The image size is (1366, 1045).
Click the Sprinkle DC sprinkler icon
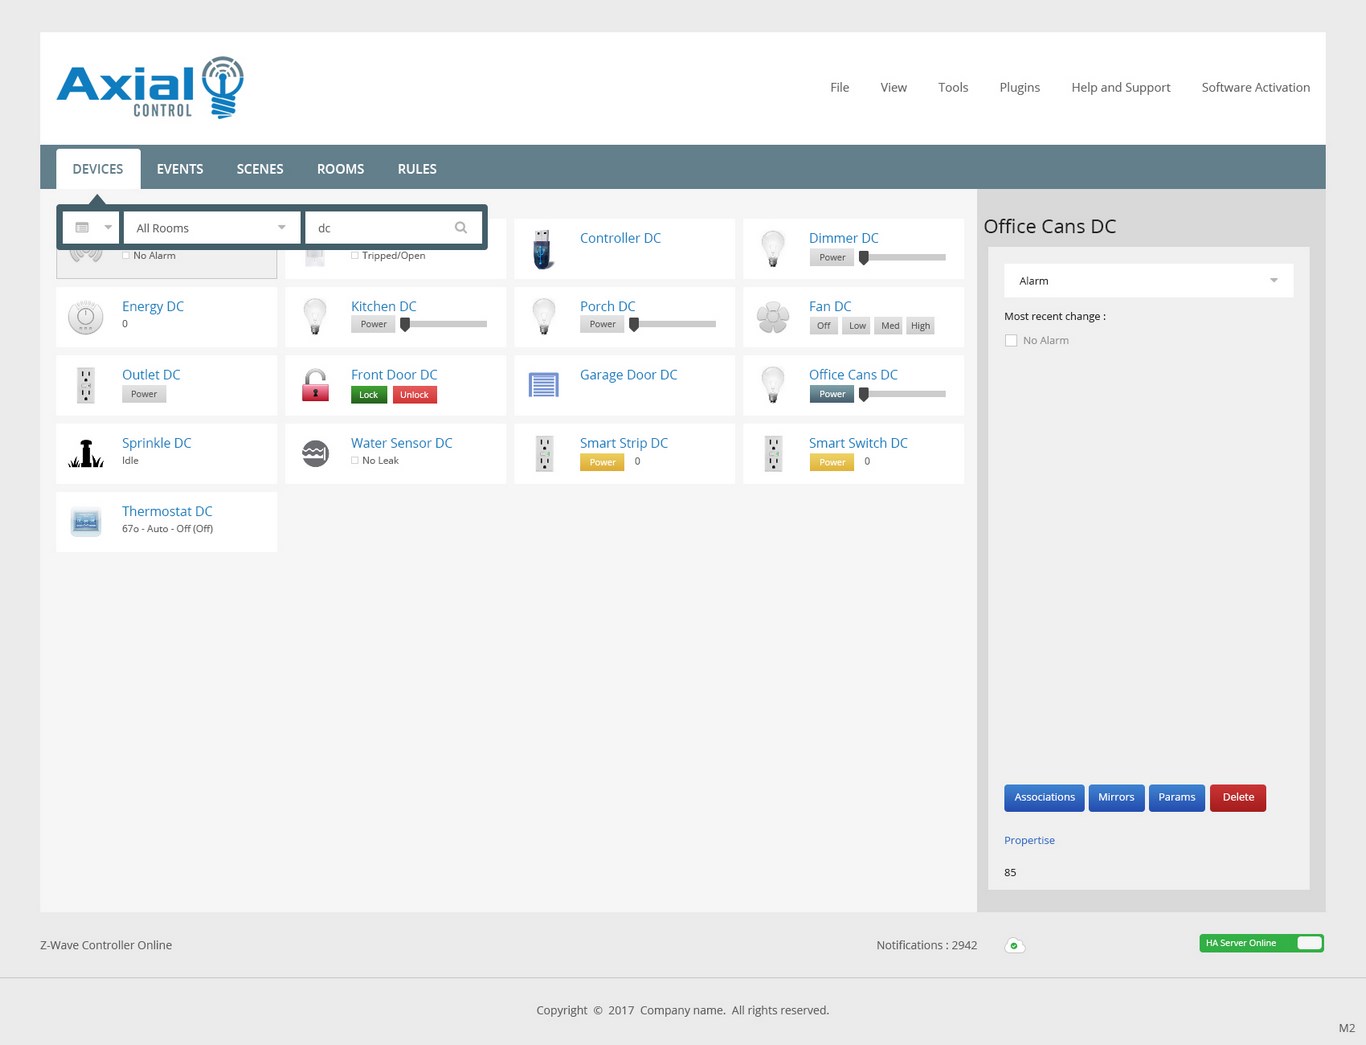pos(86,454)
